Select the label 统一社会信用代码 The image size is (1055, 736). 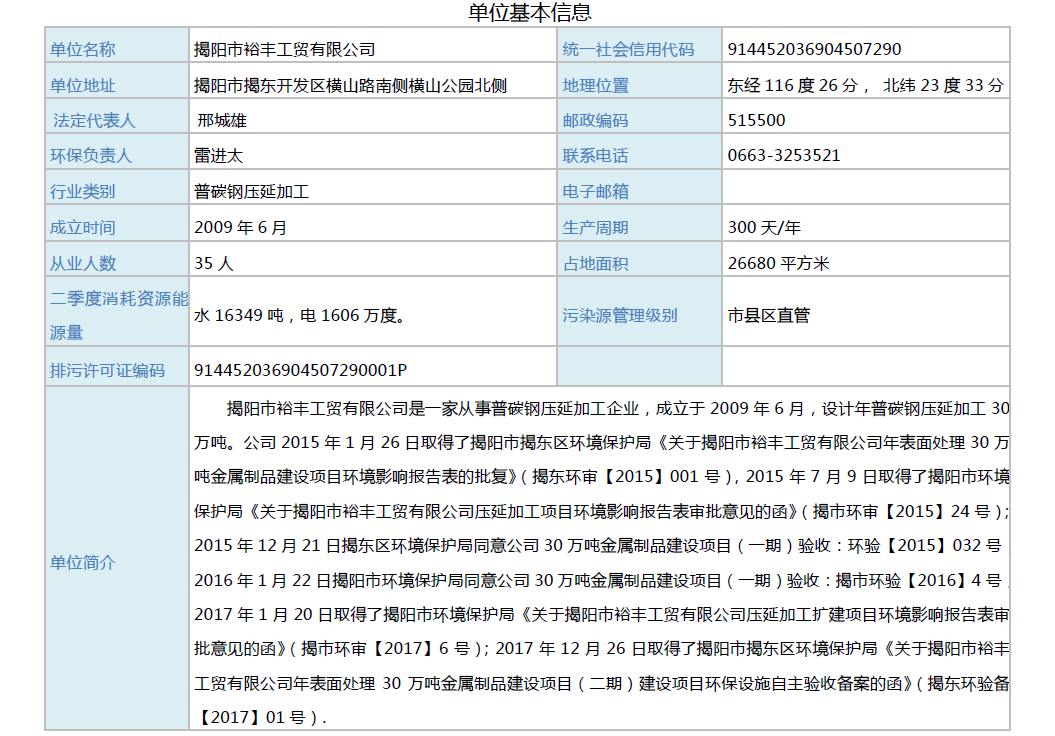628,49
